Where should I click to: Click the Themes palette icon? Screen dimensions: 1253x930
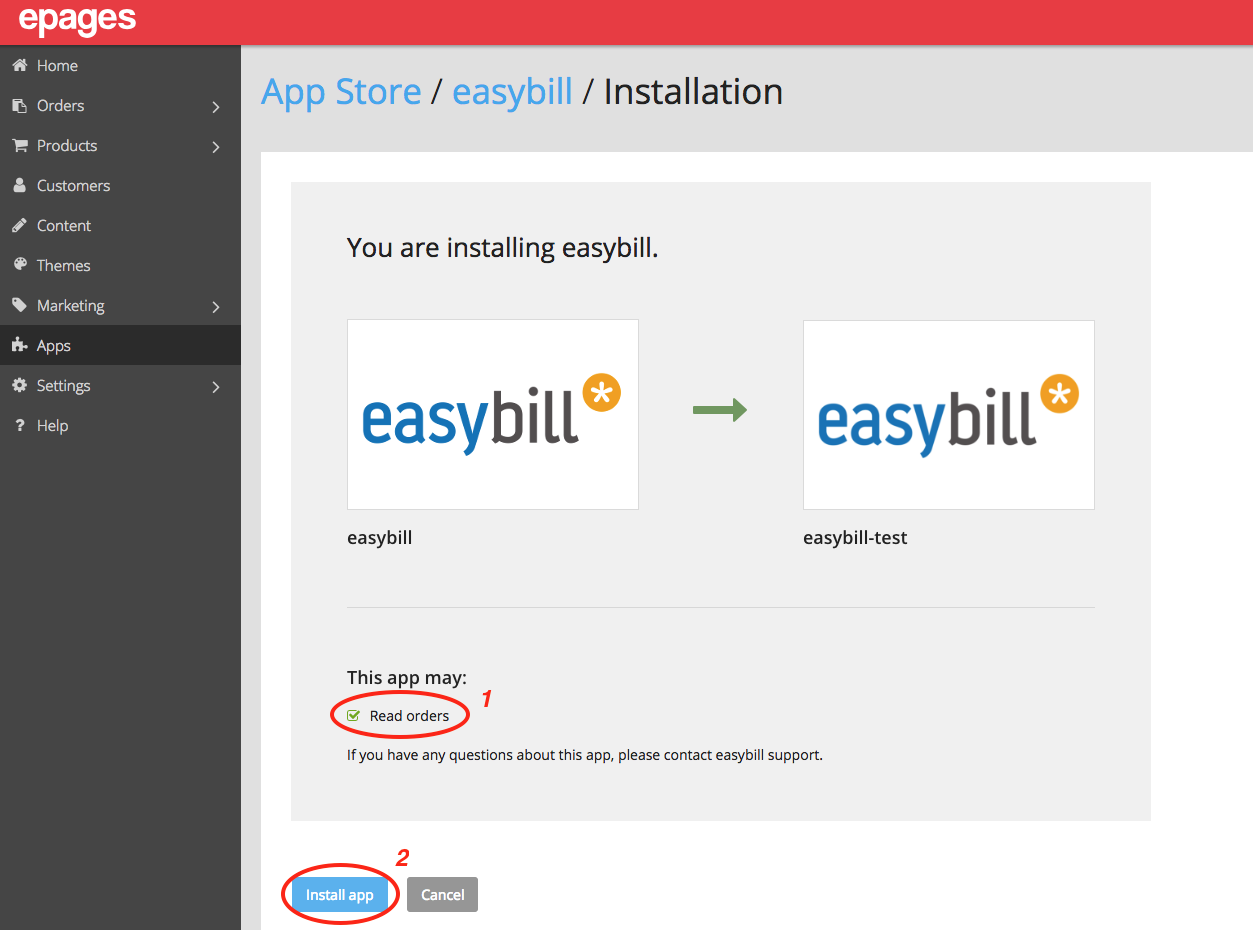(x=19, y=265)
